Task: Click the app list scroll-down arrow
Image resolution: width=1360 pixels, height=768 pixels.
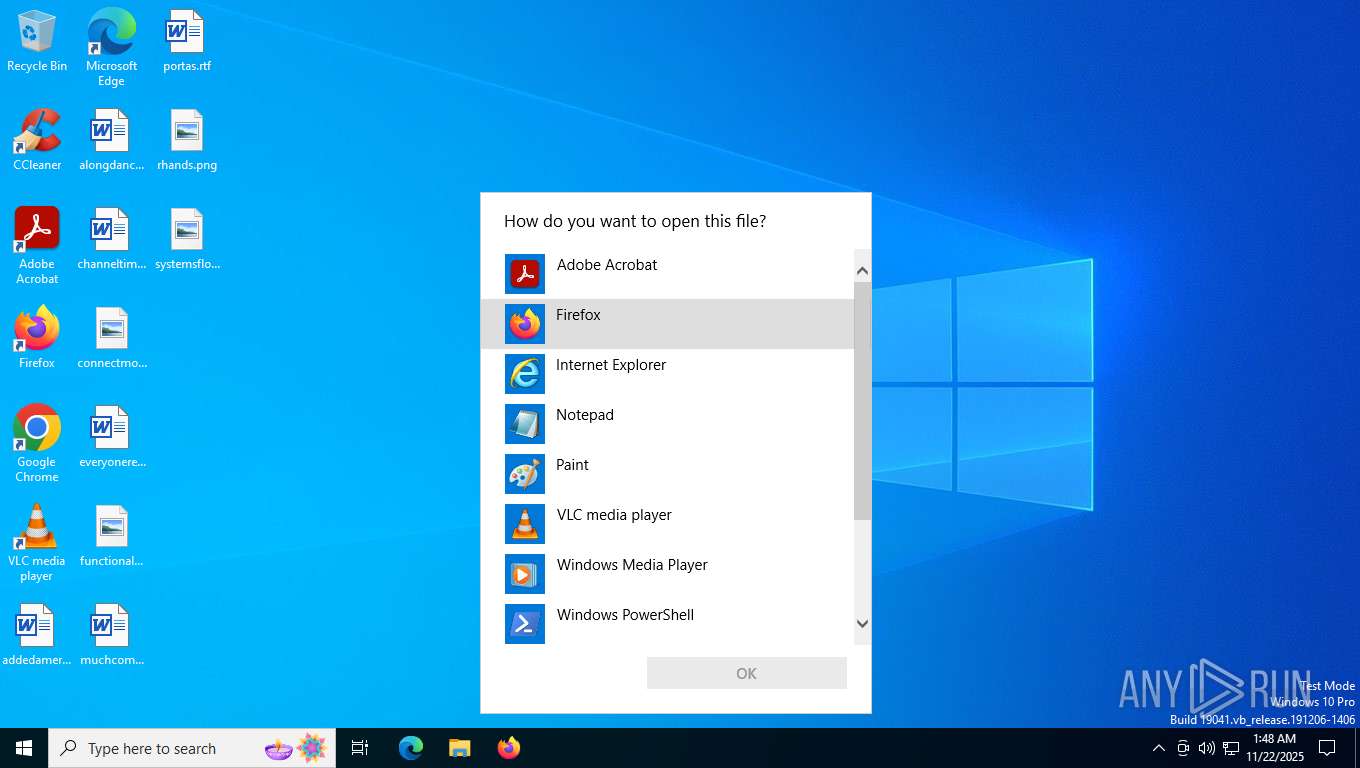Action: (x=862, y=624)
